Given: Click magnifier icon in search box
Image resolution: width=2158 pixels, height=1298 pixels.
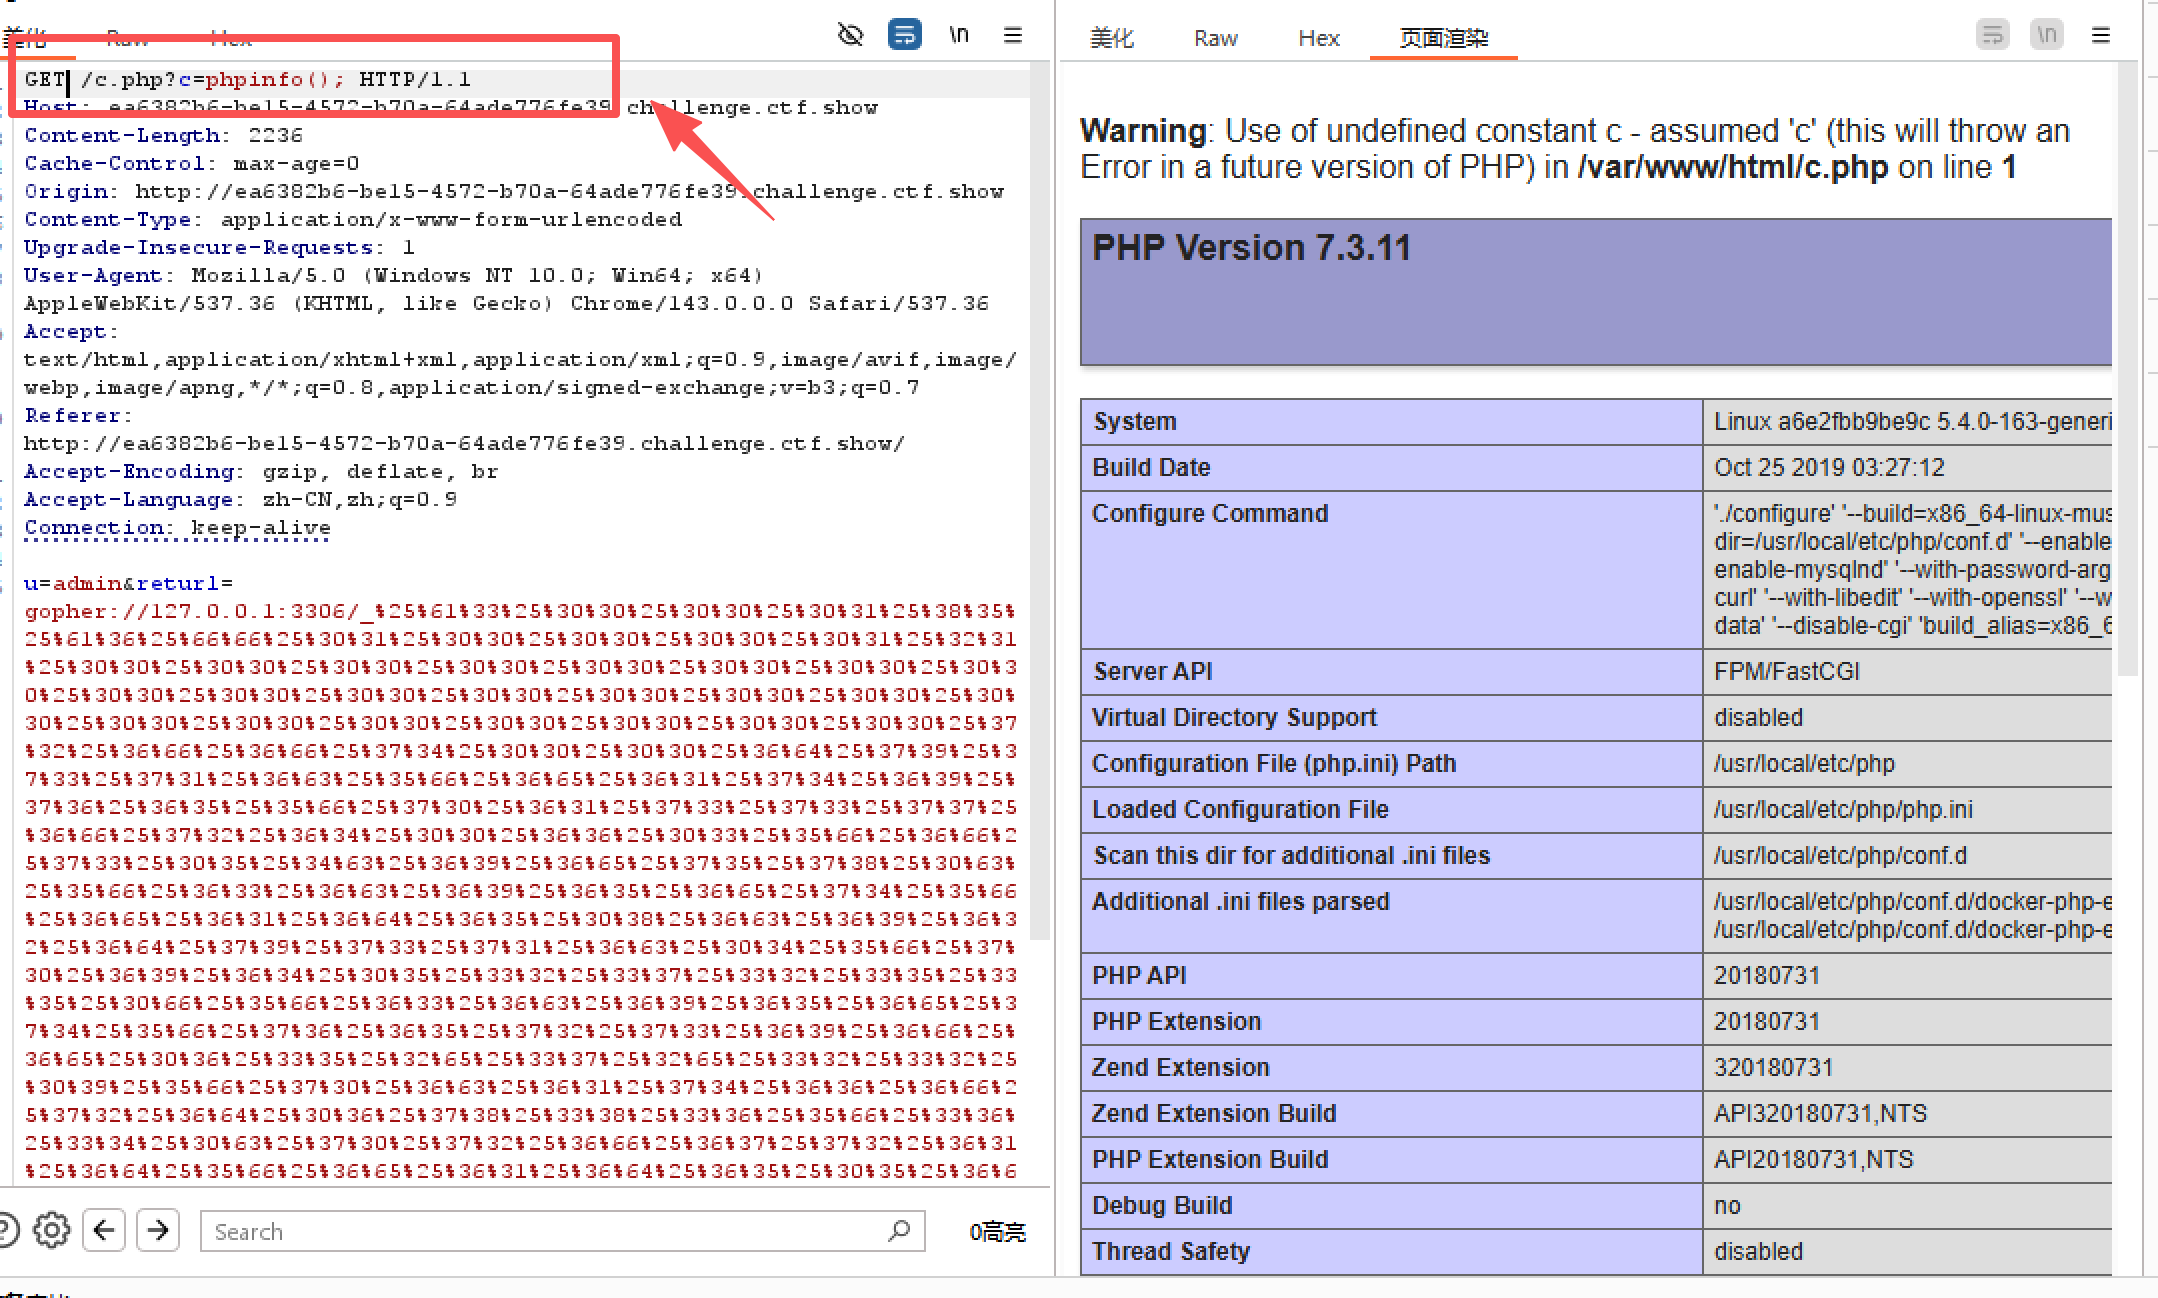Looking at the screenshot, I should pos(899,1231).
